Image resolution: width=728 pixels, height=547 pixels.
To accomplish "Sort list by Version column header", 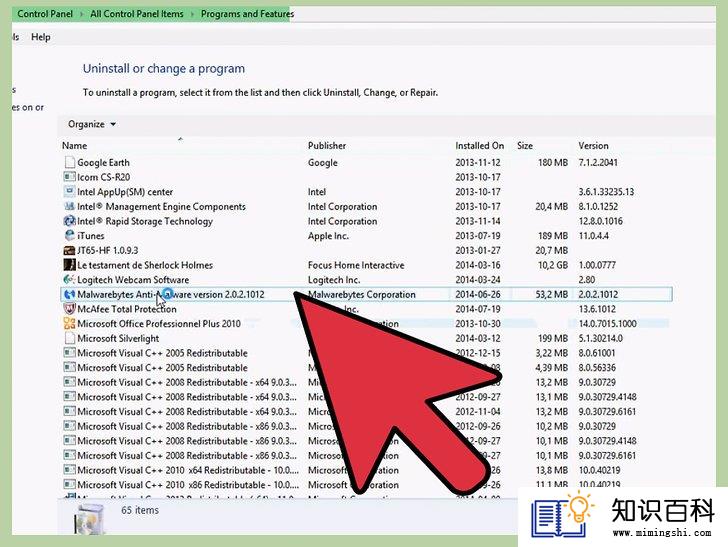I will click(x=593, y=146).
